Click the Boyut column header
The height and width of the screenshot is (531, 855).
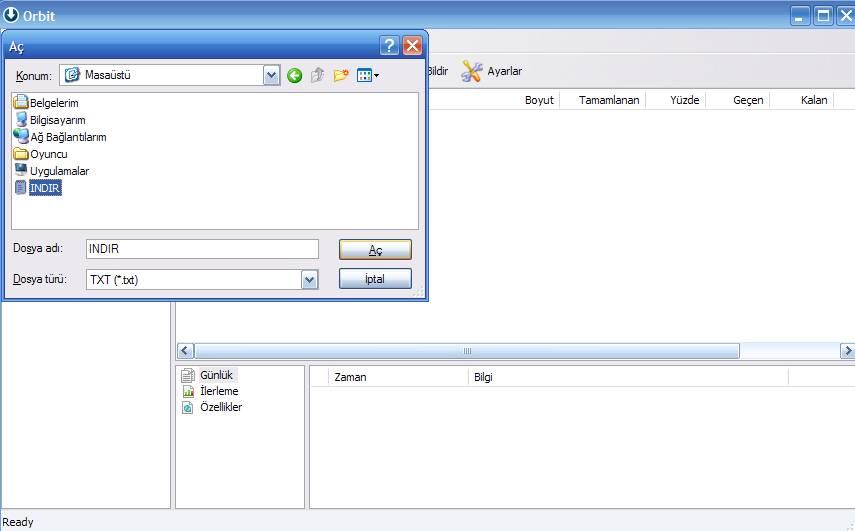tap(539, 100)
